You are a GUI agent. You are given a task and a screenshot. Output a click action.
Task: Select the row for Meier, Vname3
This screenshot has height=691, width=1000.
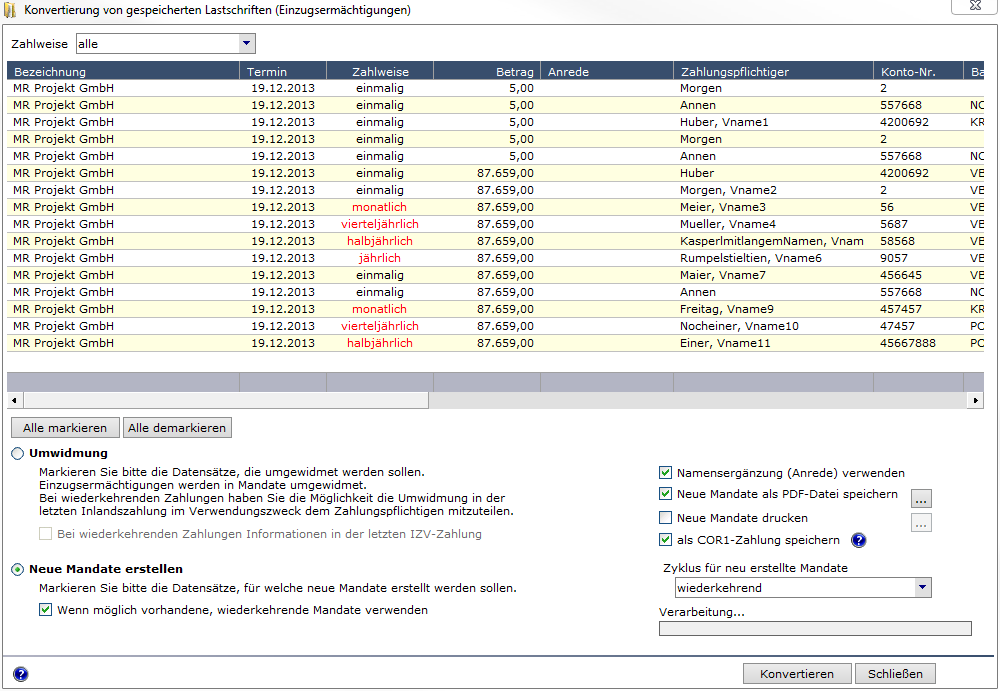click(x=496, y=207)
